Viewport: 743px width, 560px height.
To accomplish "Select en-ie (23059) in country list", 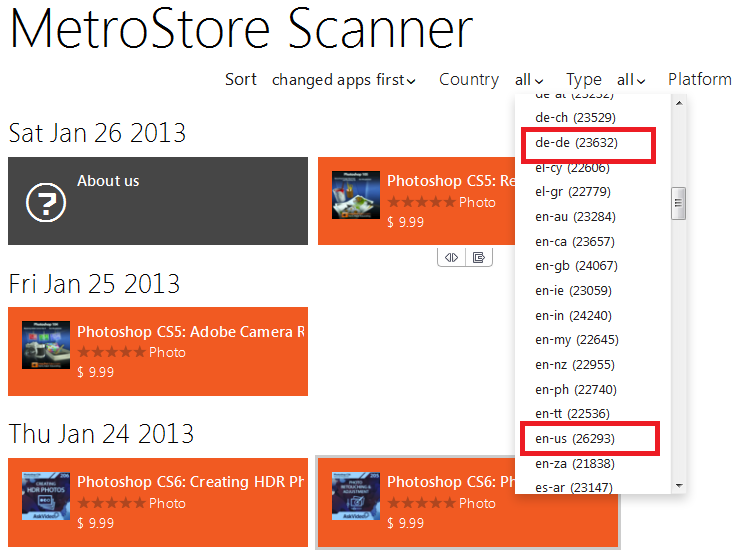I will (x=573, y=290).
